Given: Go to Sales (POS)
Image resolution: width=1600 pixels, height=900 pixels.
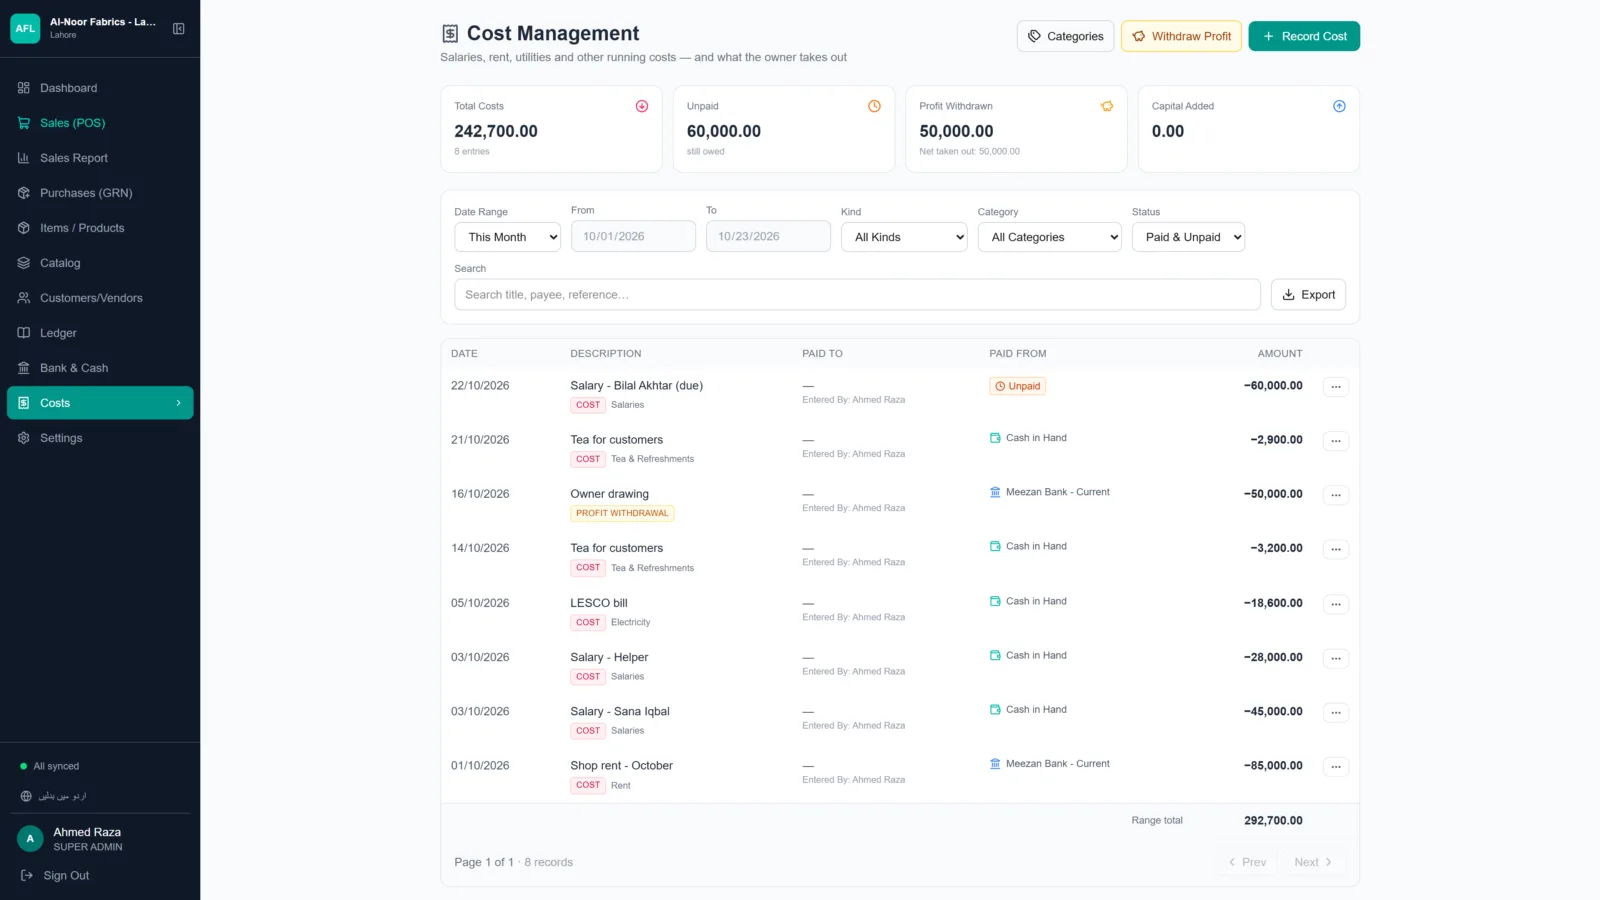Looking at the screenshot, I should coord(100,123).
